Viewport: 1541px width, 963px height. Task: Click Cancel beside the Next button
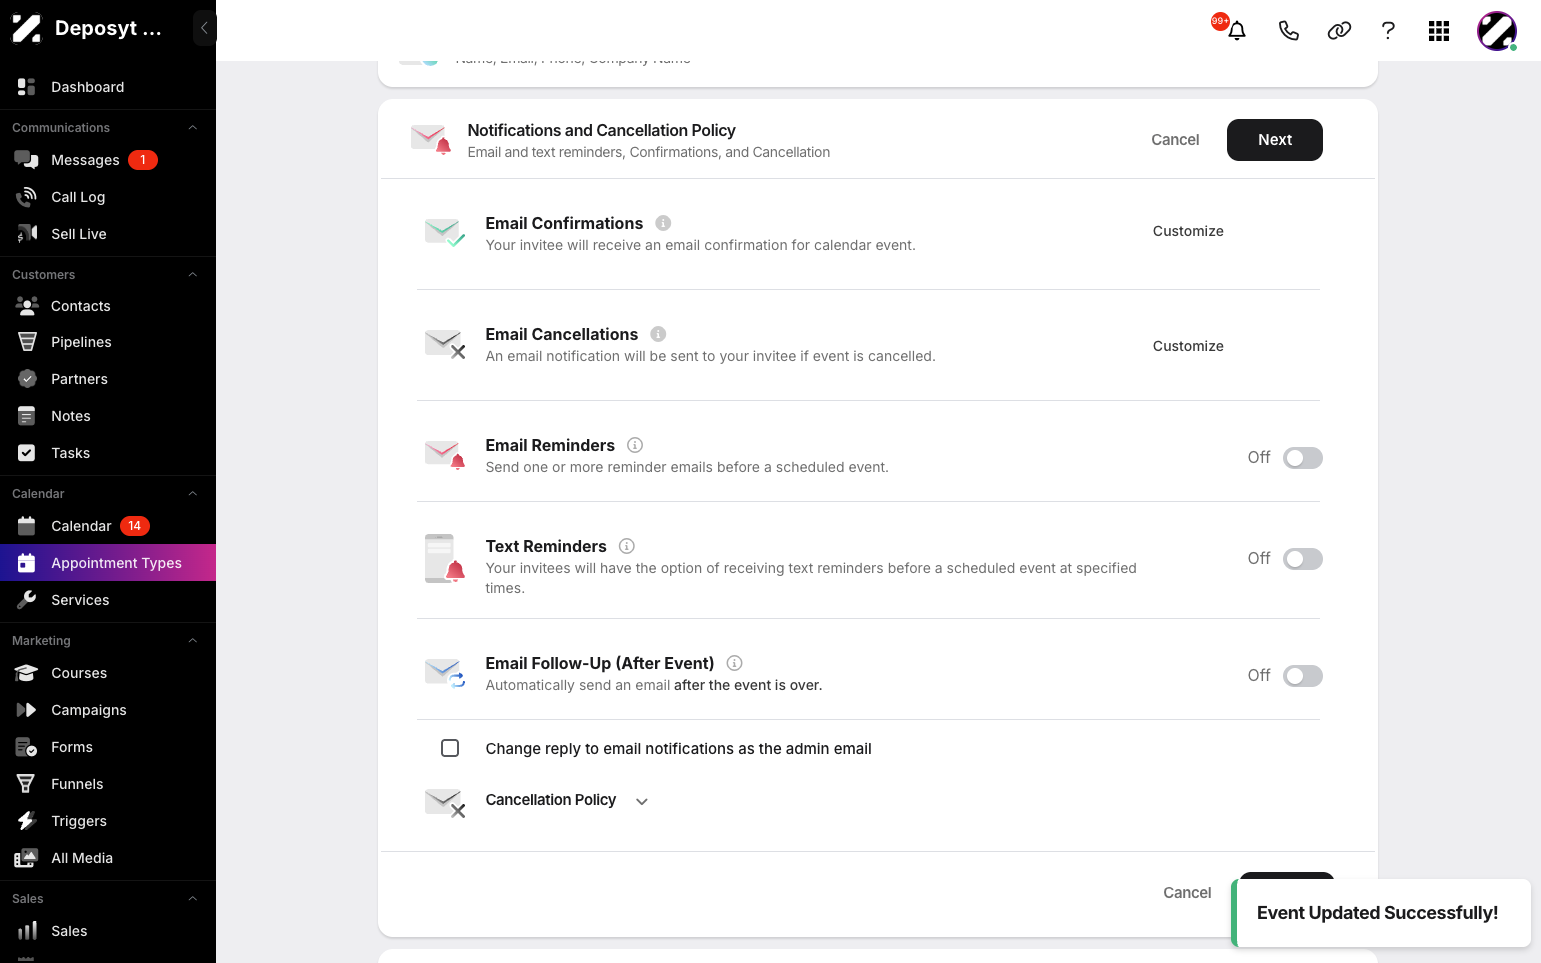(x=1175, y=140)
